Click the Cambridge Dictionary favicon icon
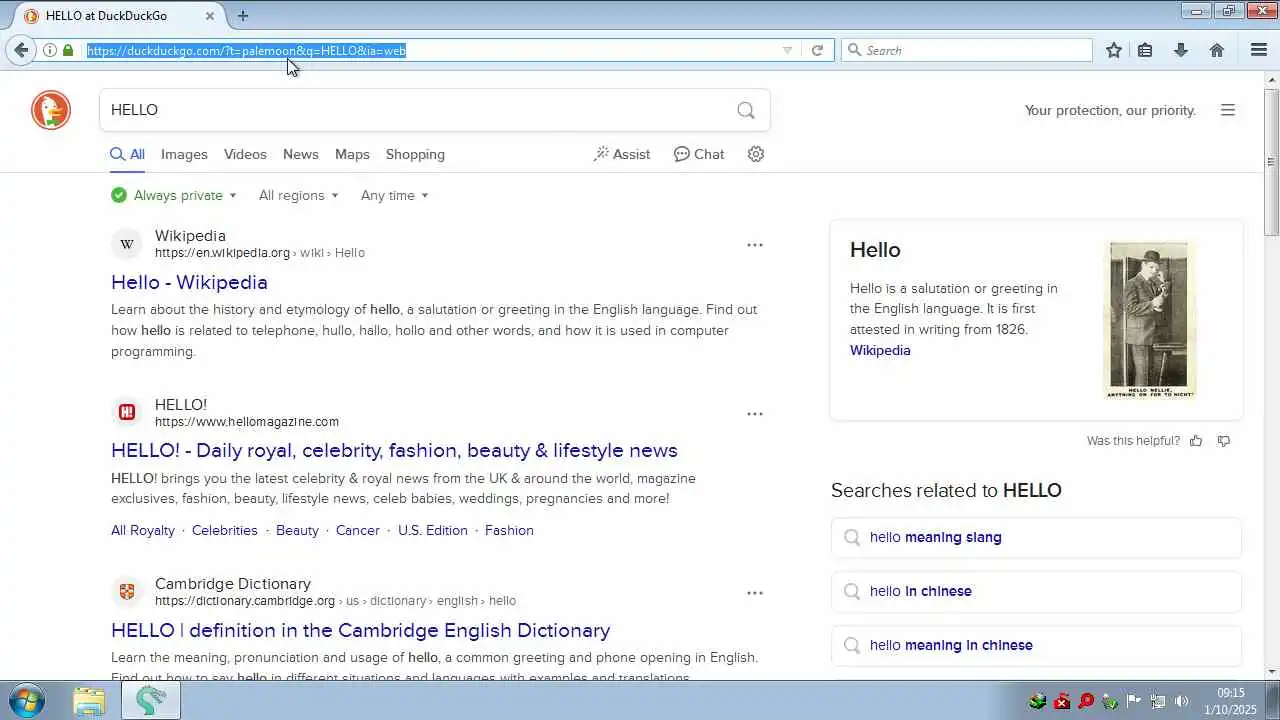1280x720 pixels. 127,592
